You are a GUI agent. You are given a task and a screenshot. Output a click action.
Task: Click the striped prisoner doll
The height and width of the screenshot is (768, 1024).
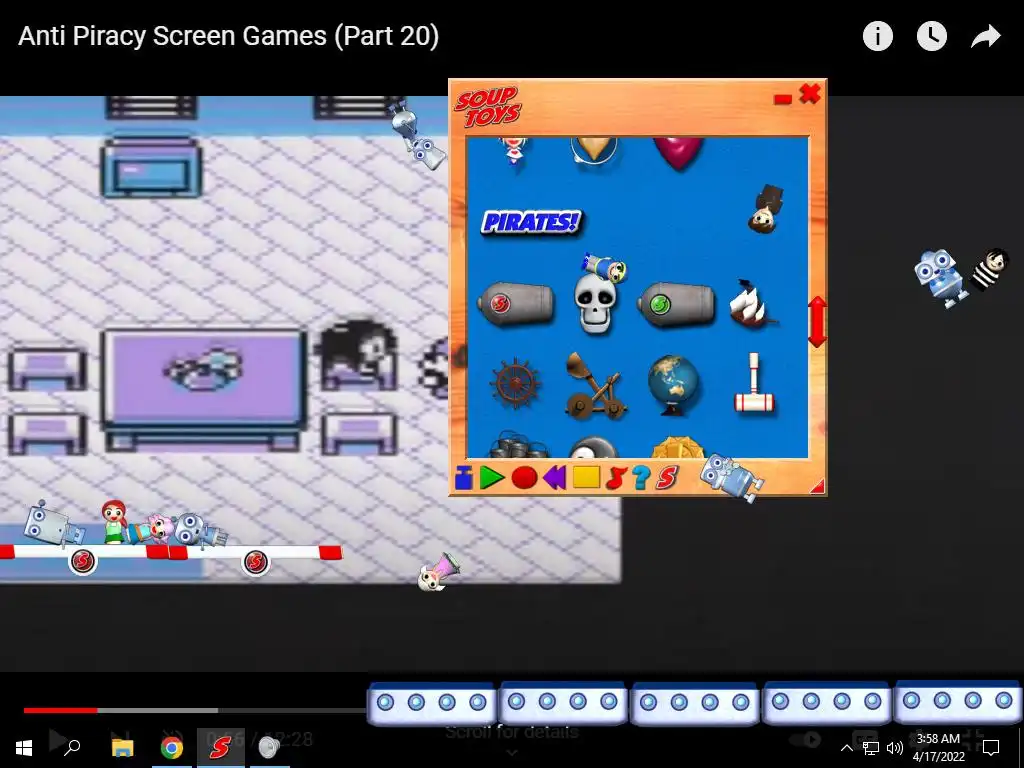tap(989, 268)
